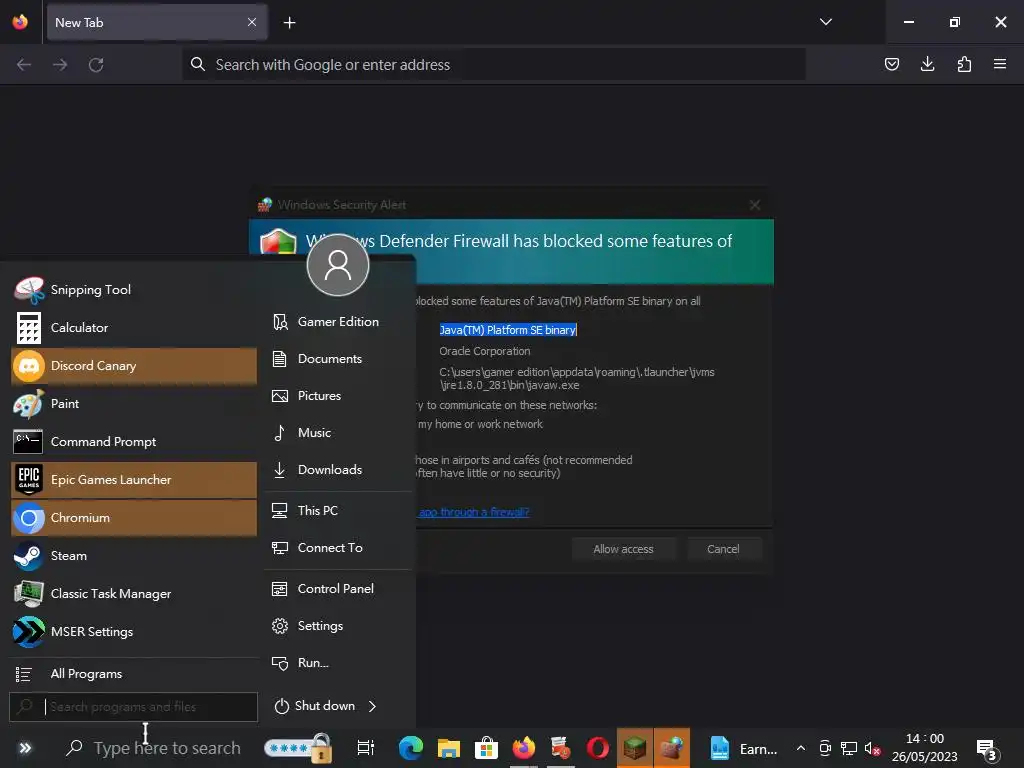Viewport: 1024px width, 768px height.
Task: Open Discord Canary app
Action: [134, 366]
